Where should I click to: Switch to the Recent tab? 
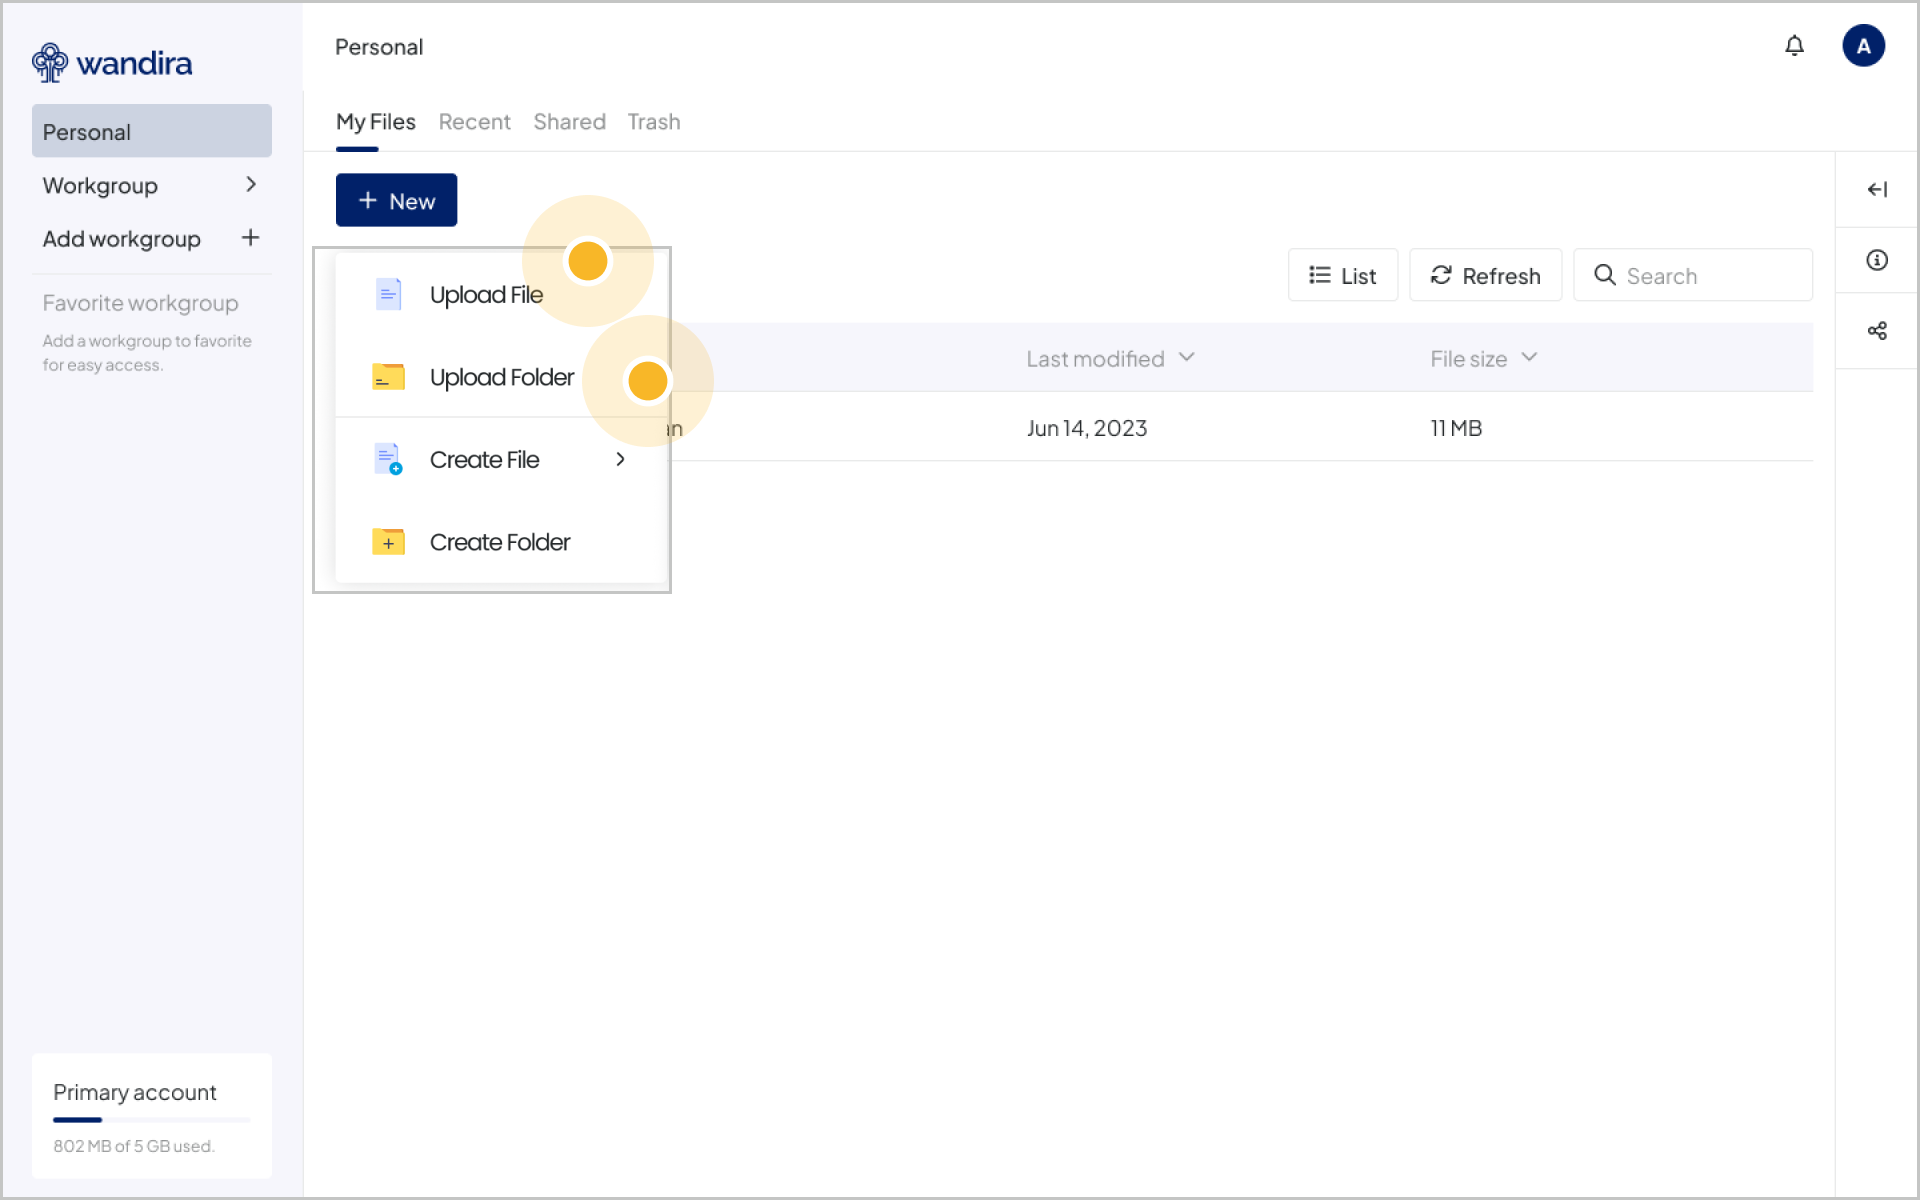tap(474, 122)
